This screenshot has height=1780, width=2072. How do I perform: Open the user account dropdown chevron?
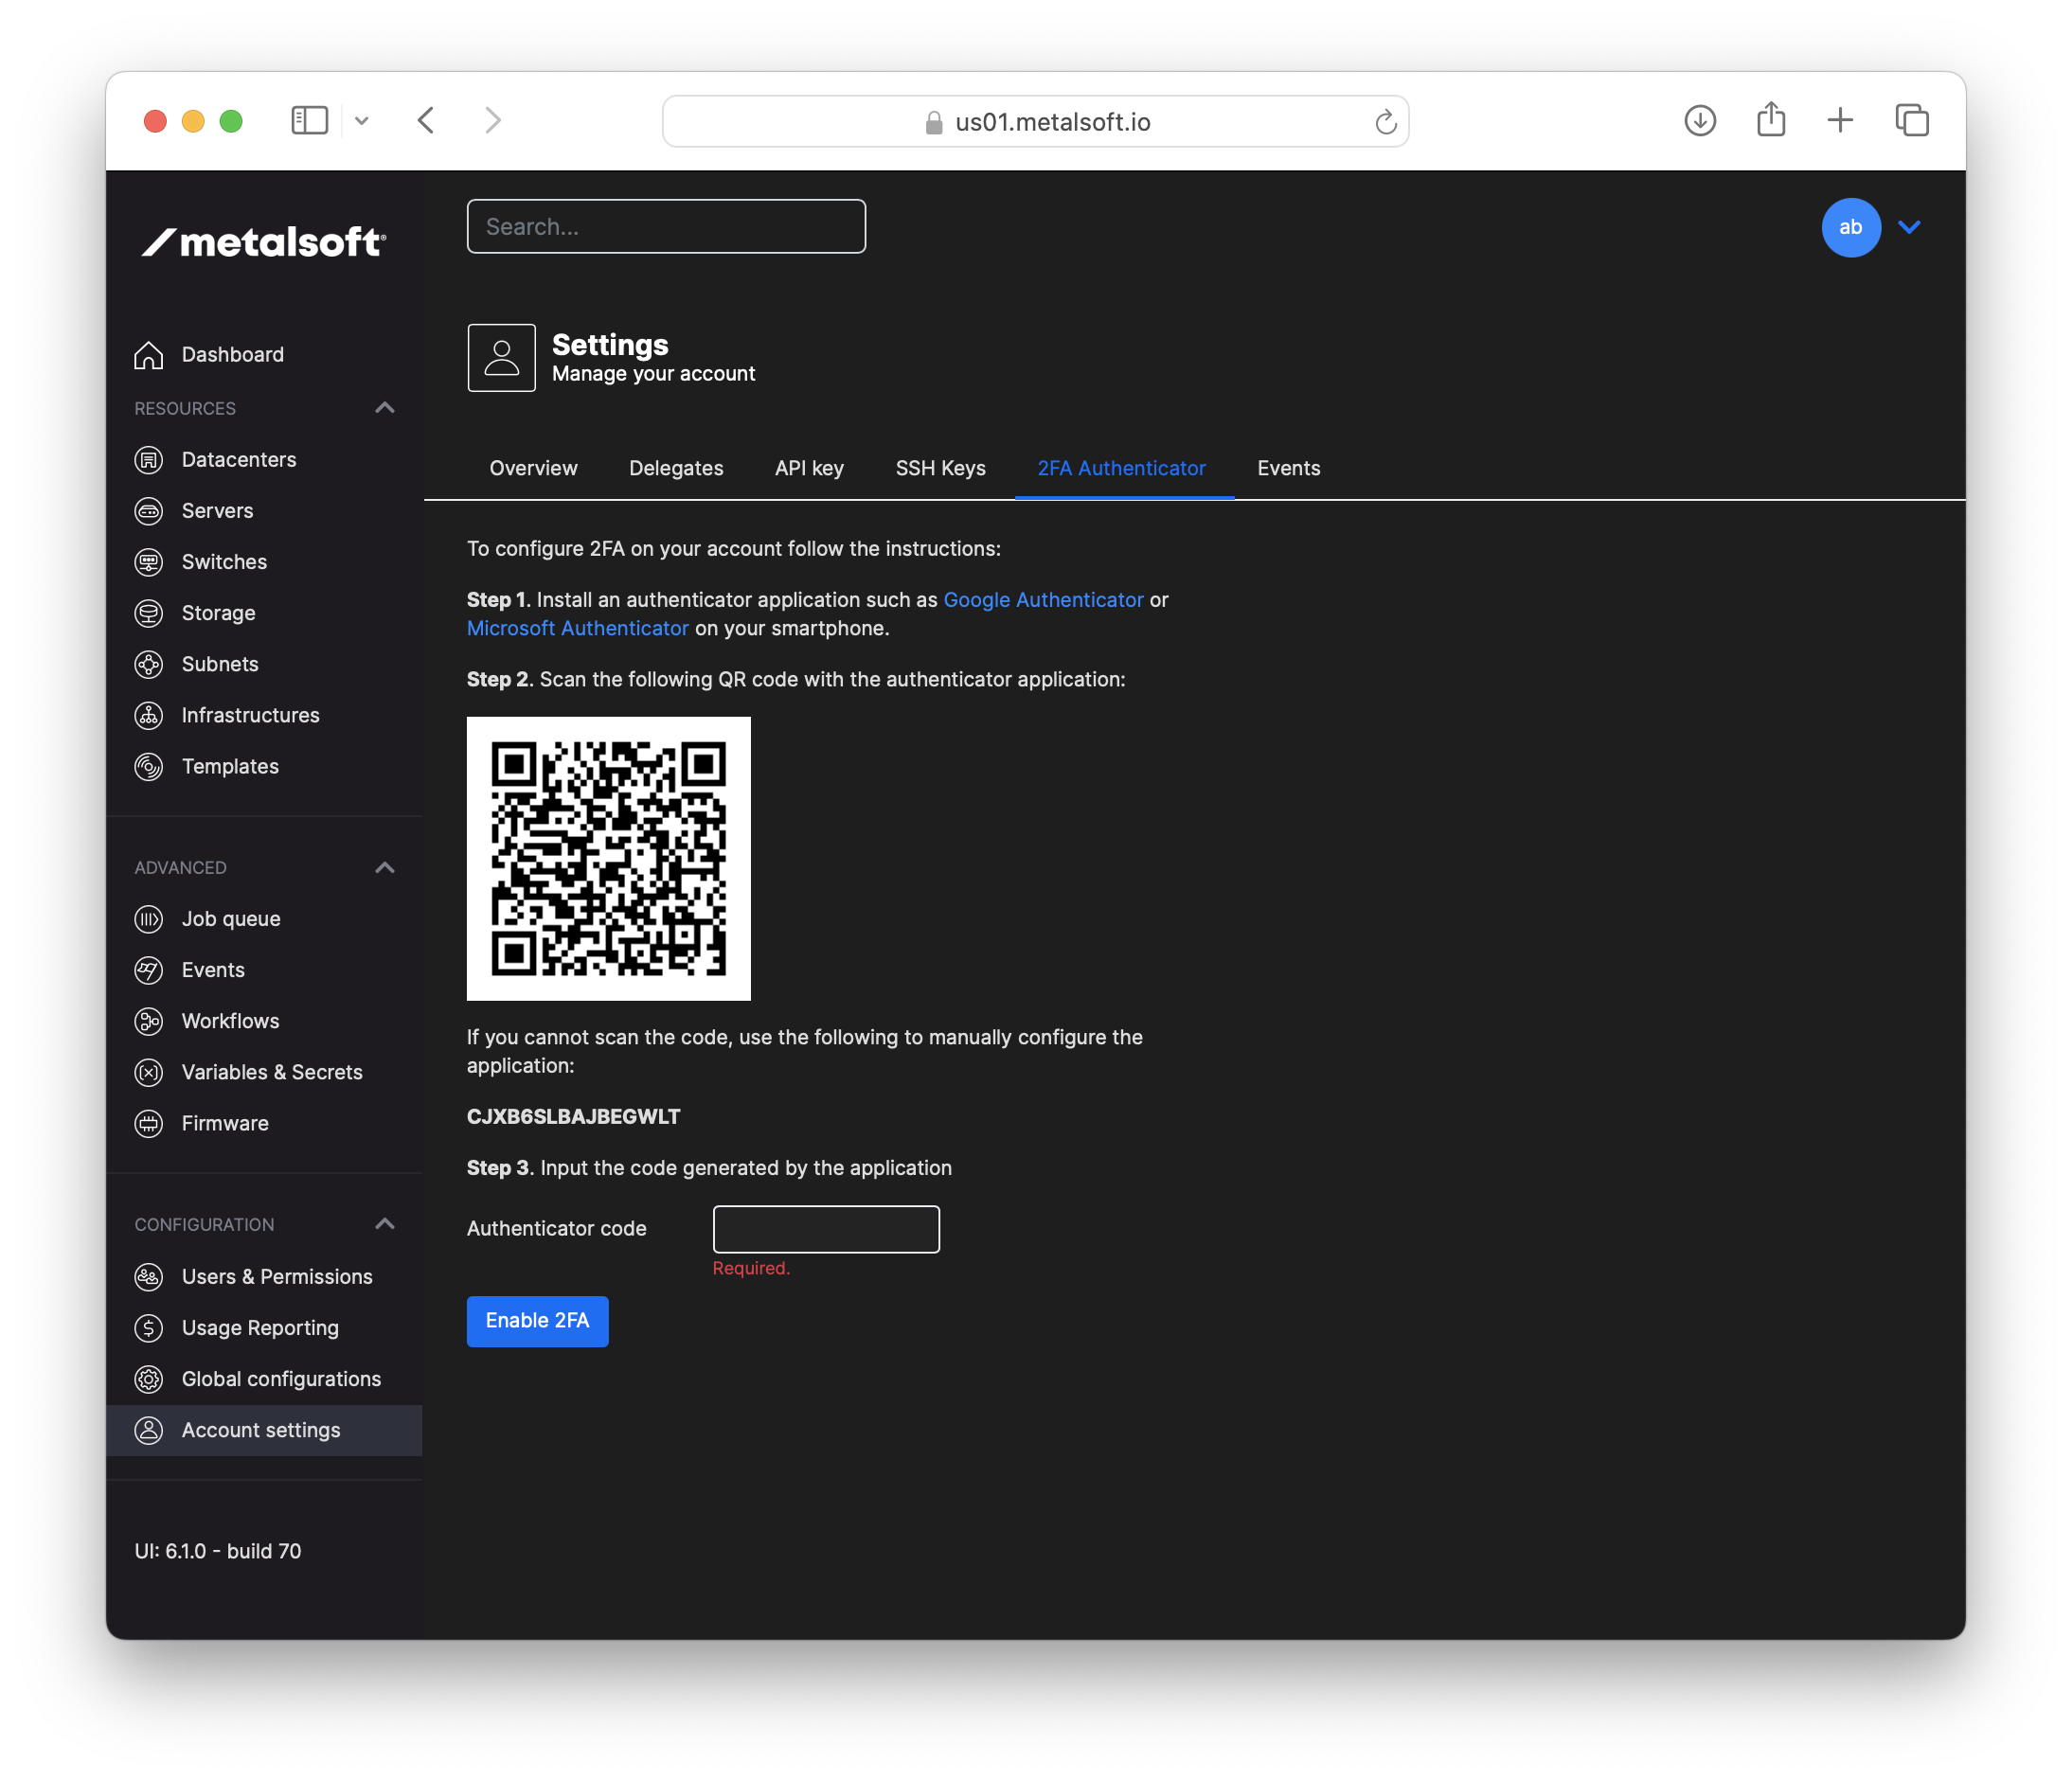click(1909, 227)
